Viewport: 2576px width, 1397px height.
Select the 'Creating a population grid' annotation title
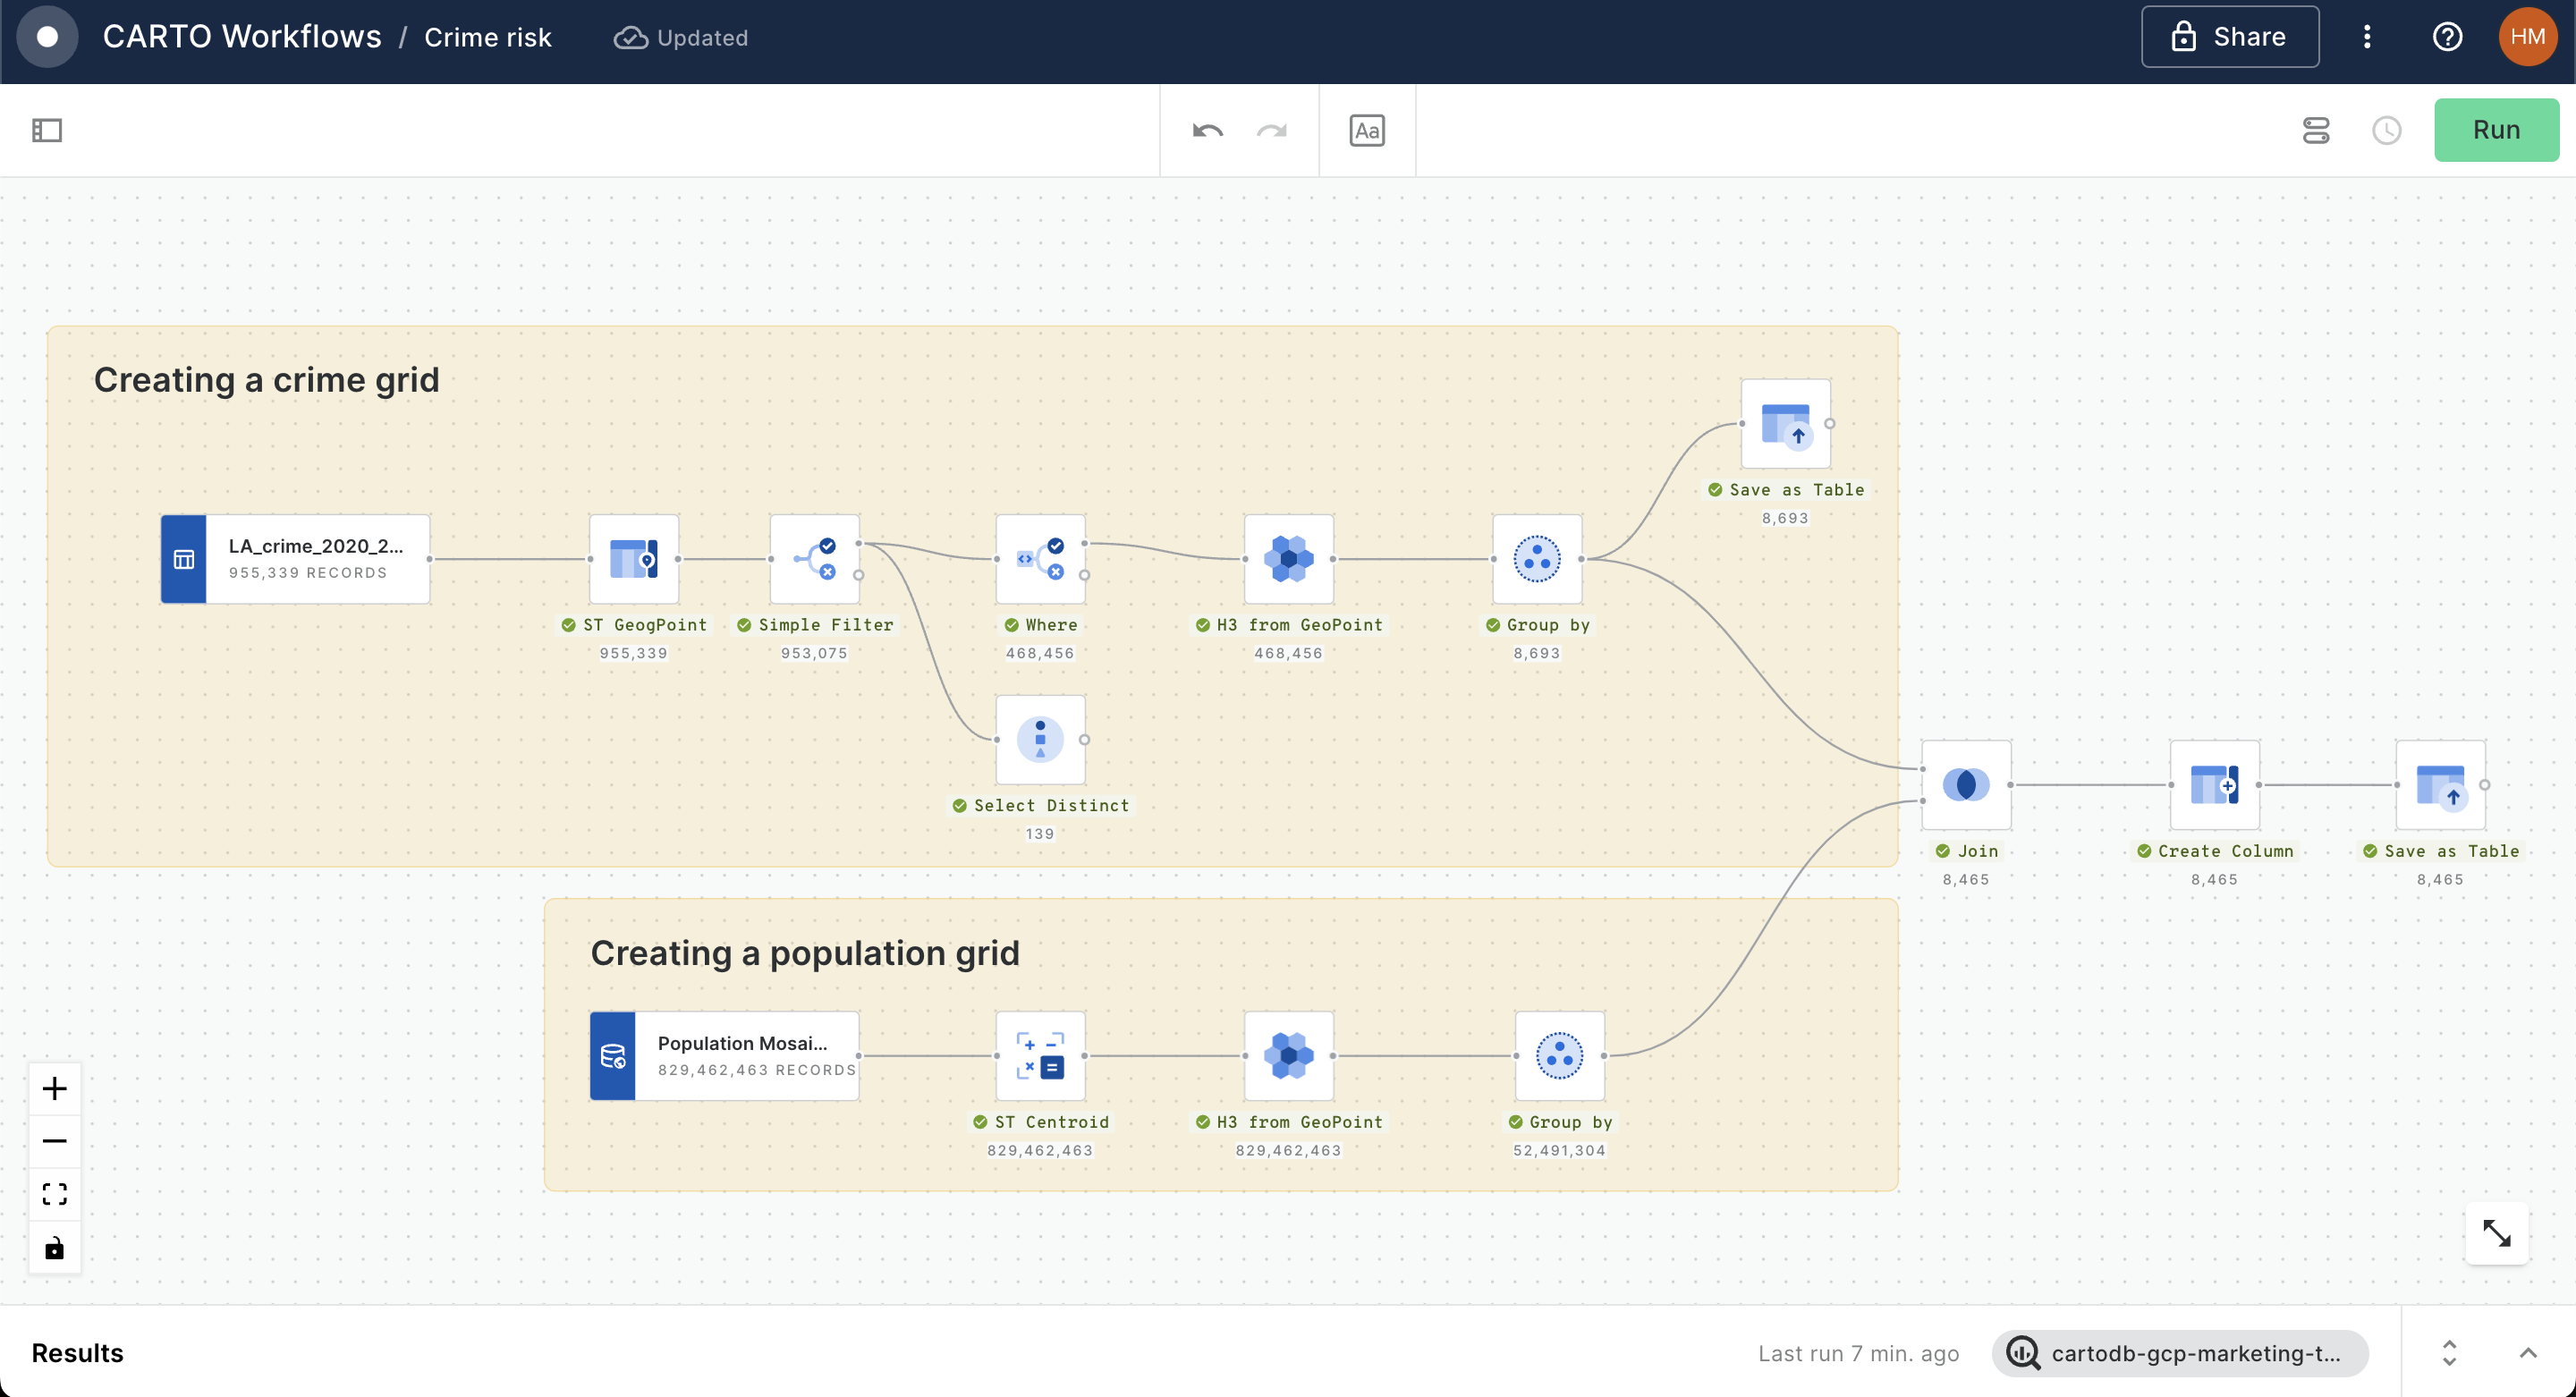point(805,953)
